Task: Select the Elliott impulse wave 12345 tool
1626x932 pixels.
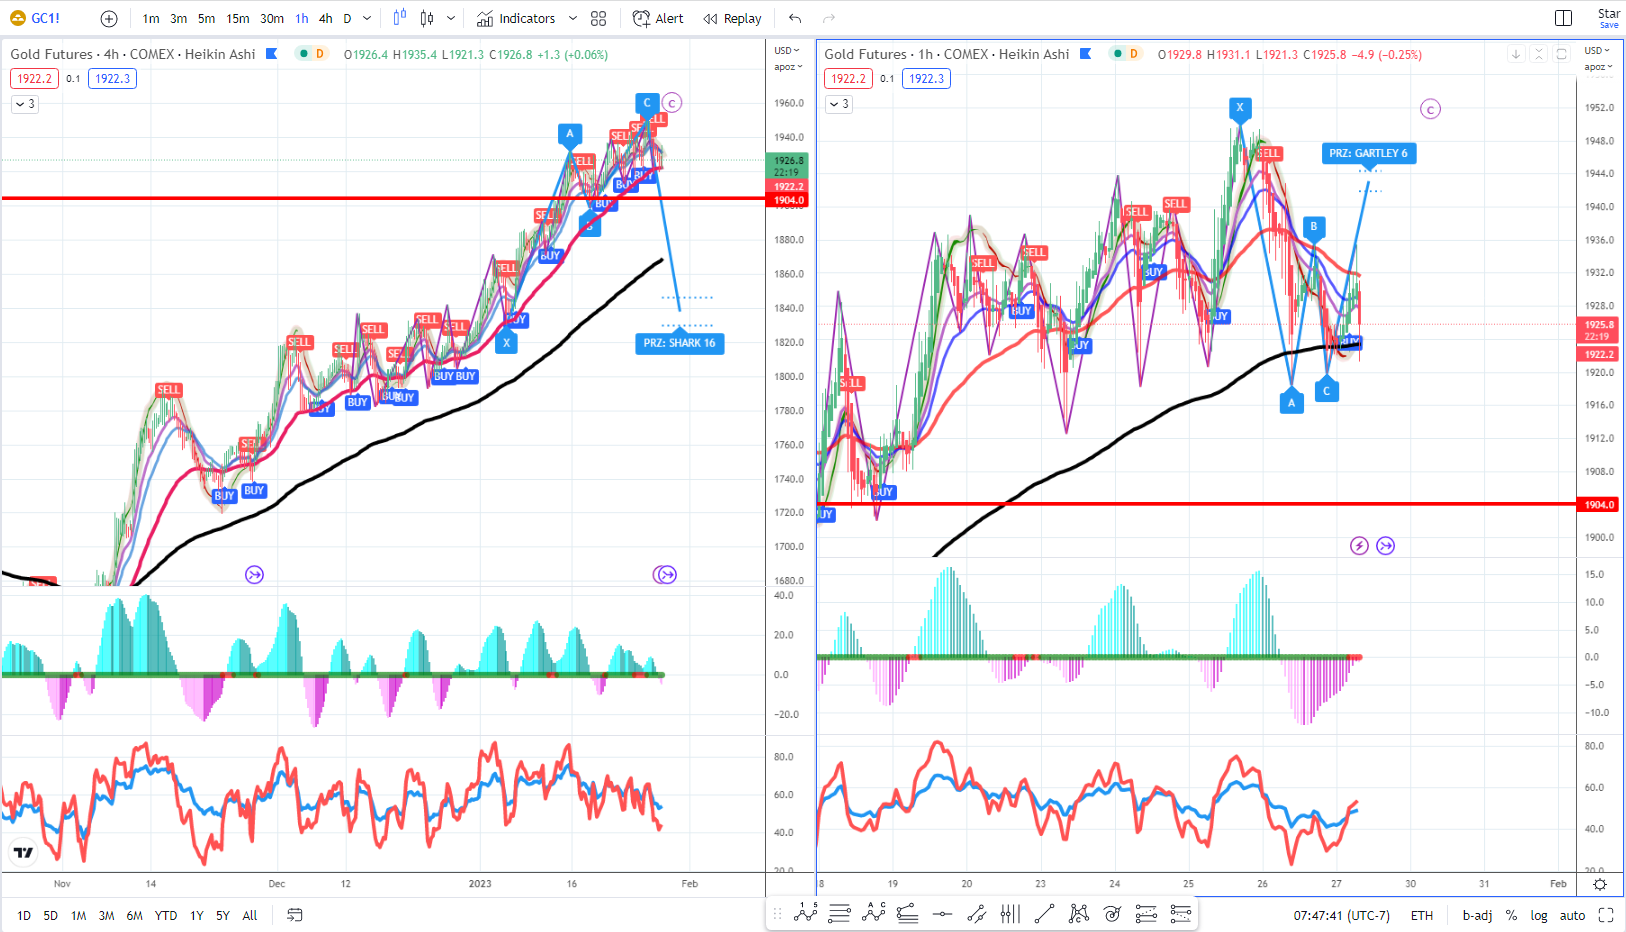Action: click(x=806, y=913)
